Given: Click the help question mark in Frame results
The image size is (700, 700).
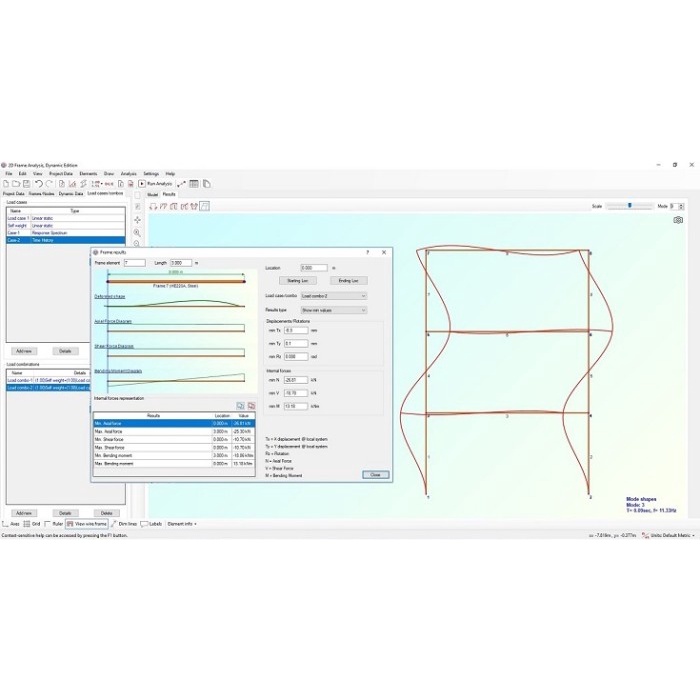Looking at the screenshot, I should click(368, 253).
